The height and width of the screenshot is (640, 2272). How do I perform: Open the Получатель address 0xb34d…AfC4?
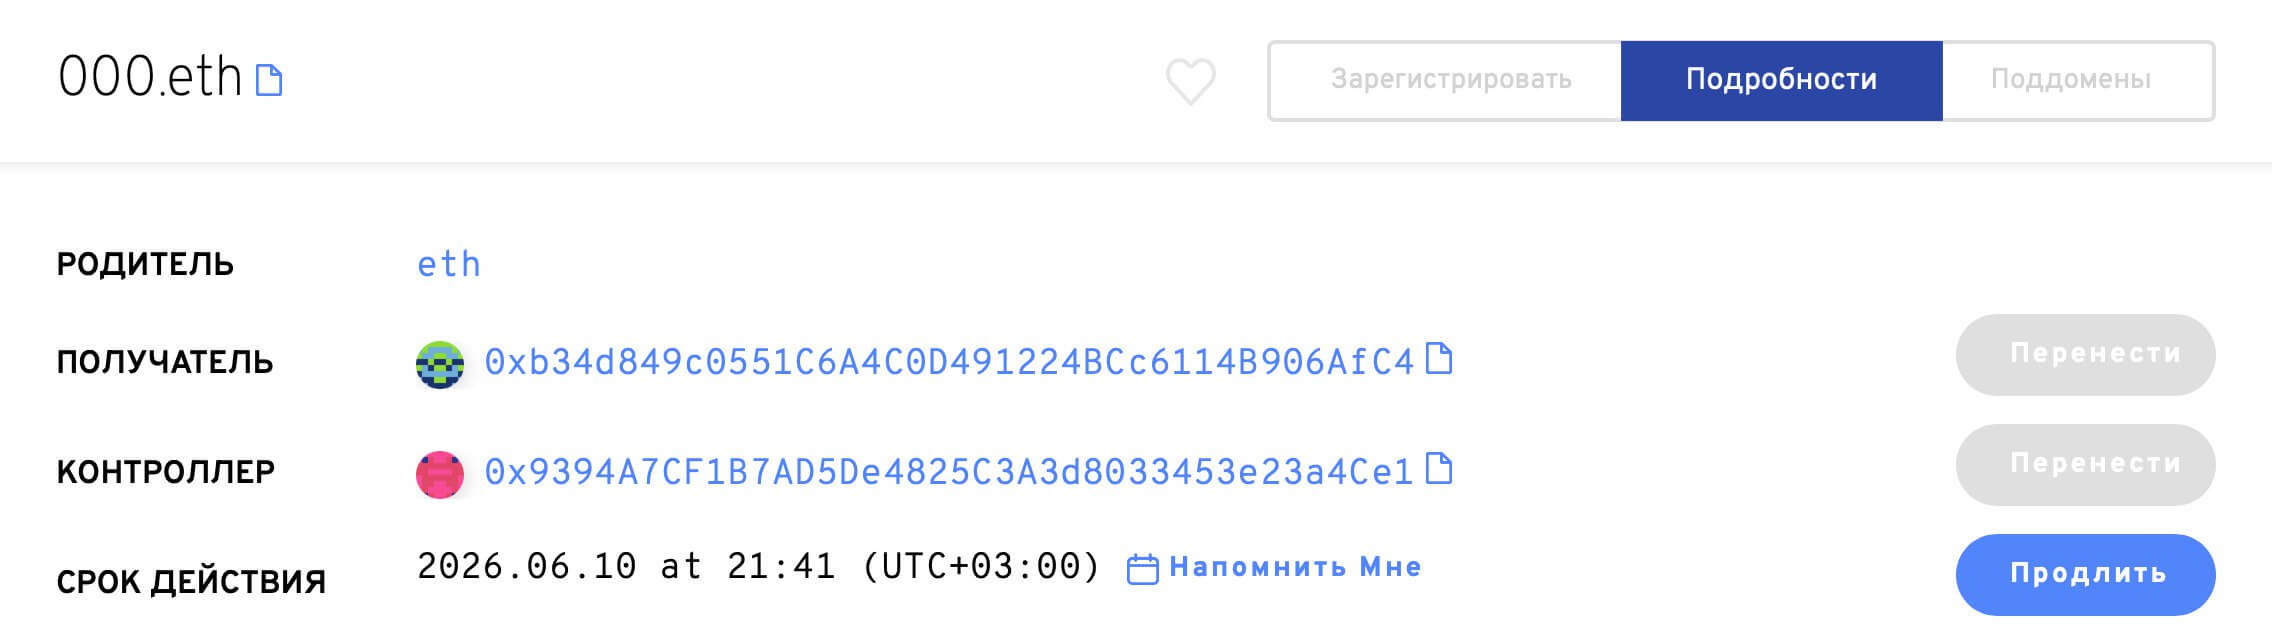[x=948, y=362]
